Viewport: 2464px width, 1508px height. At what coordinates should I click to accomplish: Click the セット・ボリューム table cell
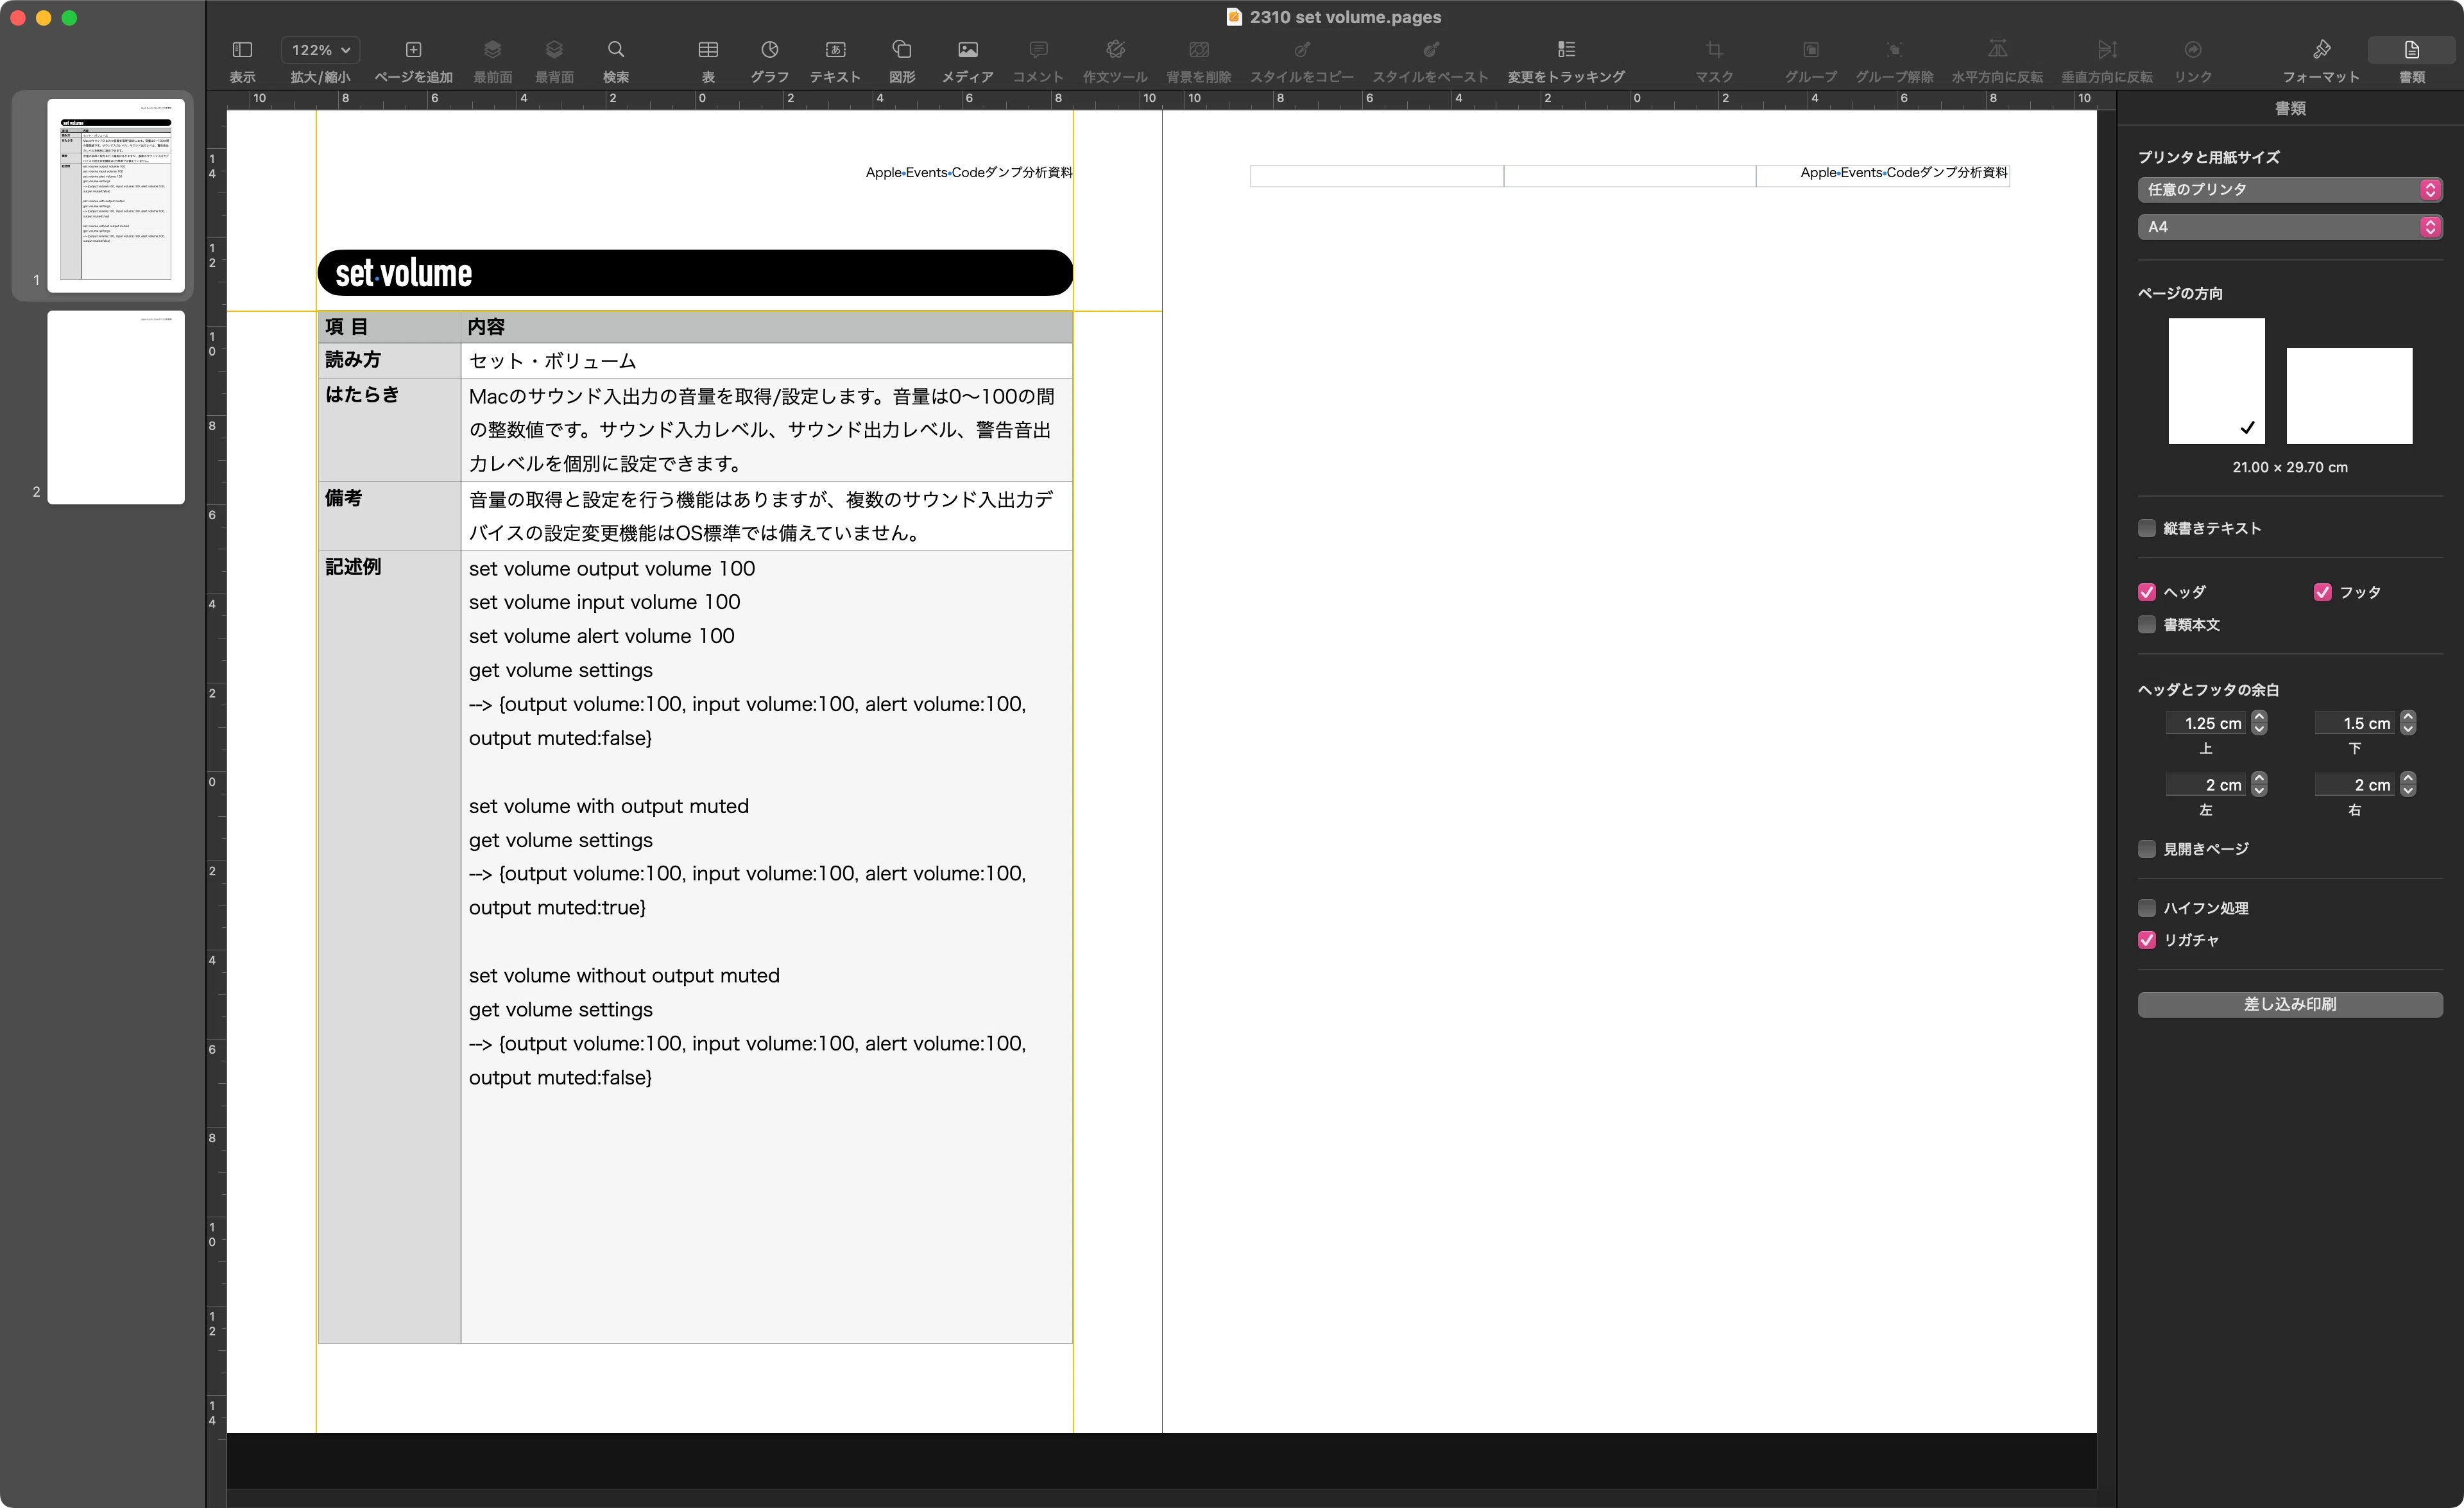(x=766, y=361)
